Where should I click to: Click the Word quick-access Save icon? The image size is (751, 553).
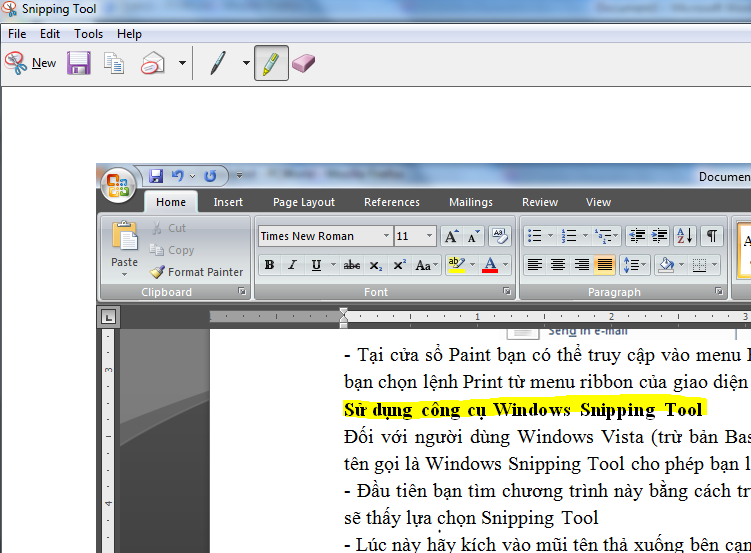click(156, 176)
